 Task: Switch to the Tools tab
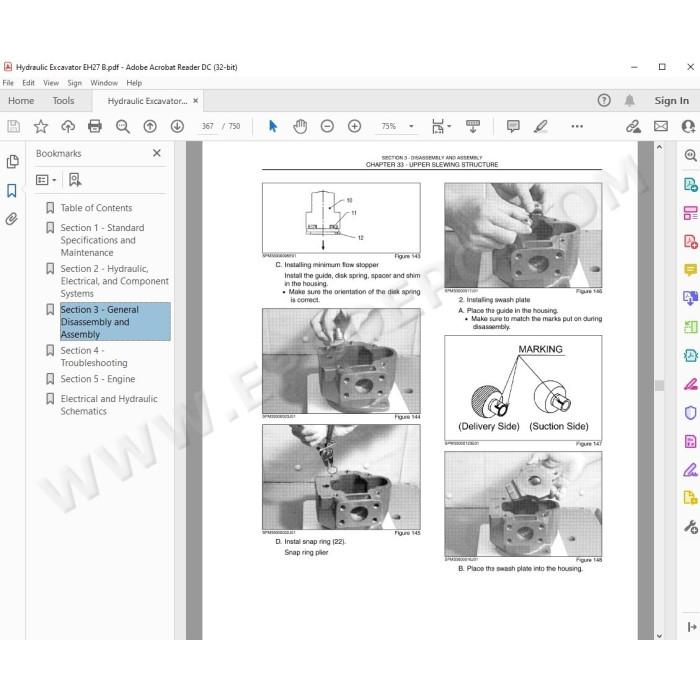[x=63, y=101]
